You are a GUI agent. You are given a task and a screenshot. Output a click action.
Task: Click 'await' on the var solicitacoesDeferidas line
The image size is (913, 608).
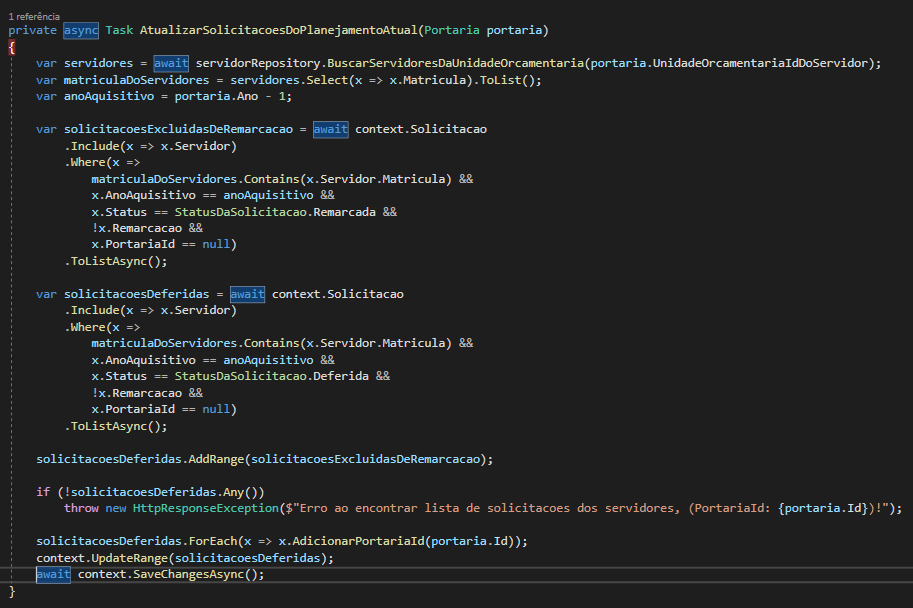(x=247, y=294)
